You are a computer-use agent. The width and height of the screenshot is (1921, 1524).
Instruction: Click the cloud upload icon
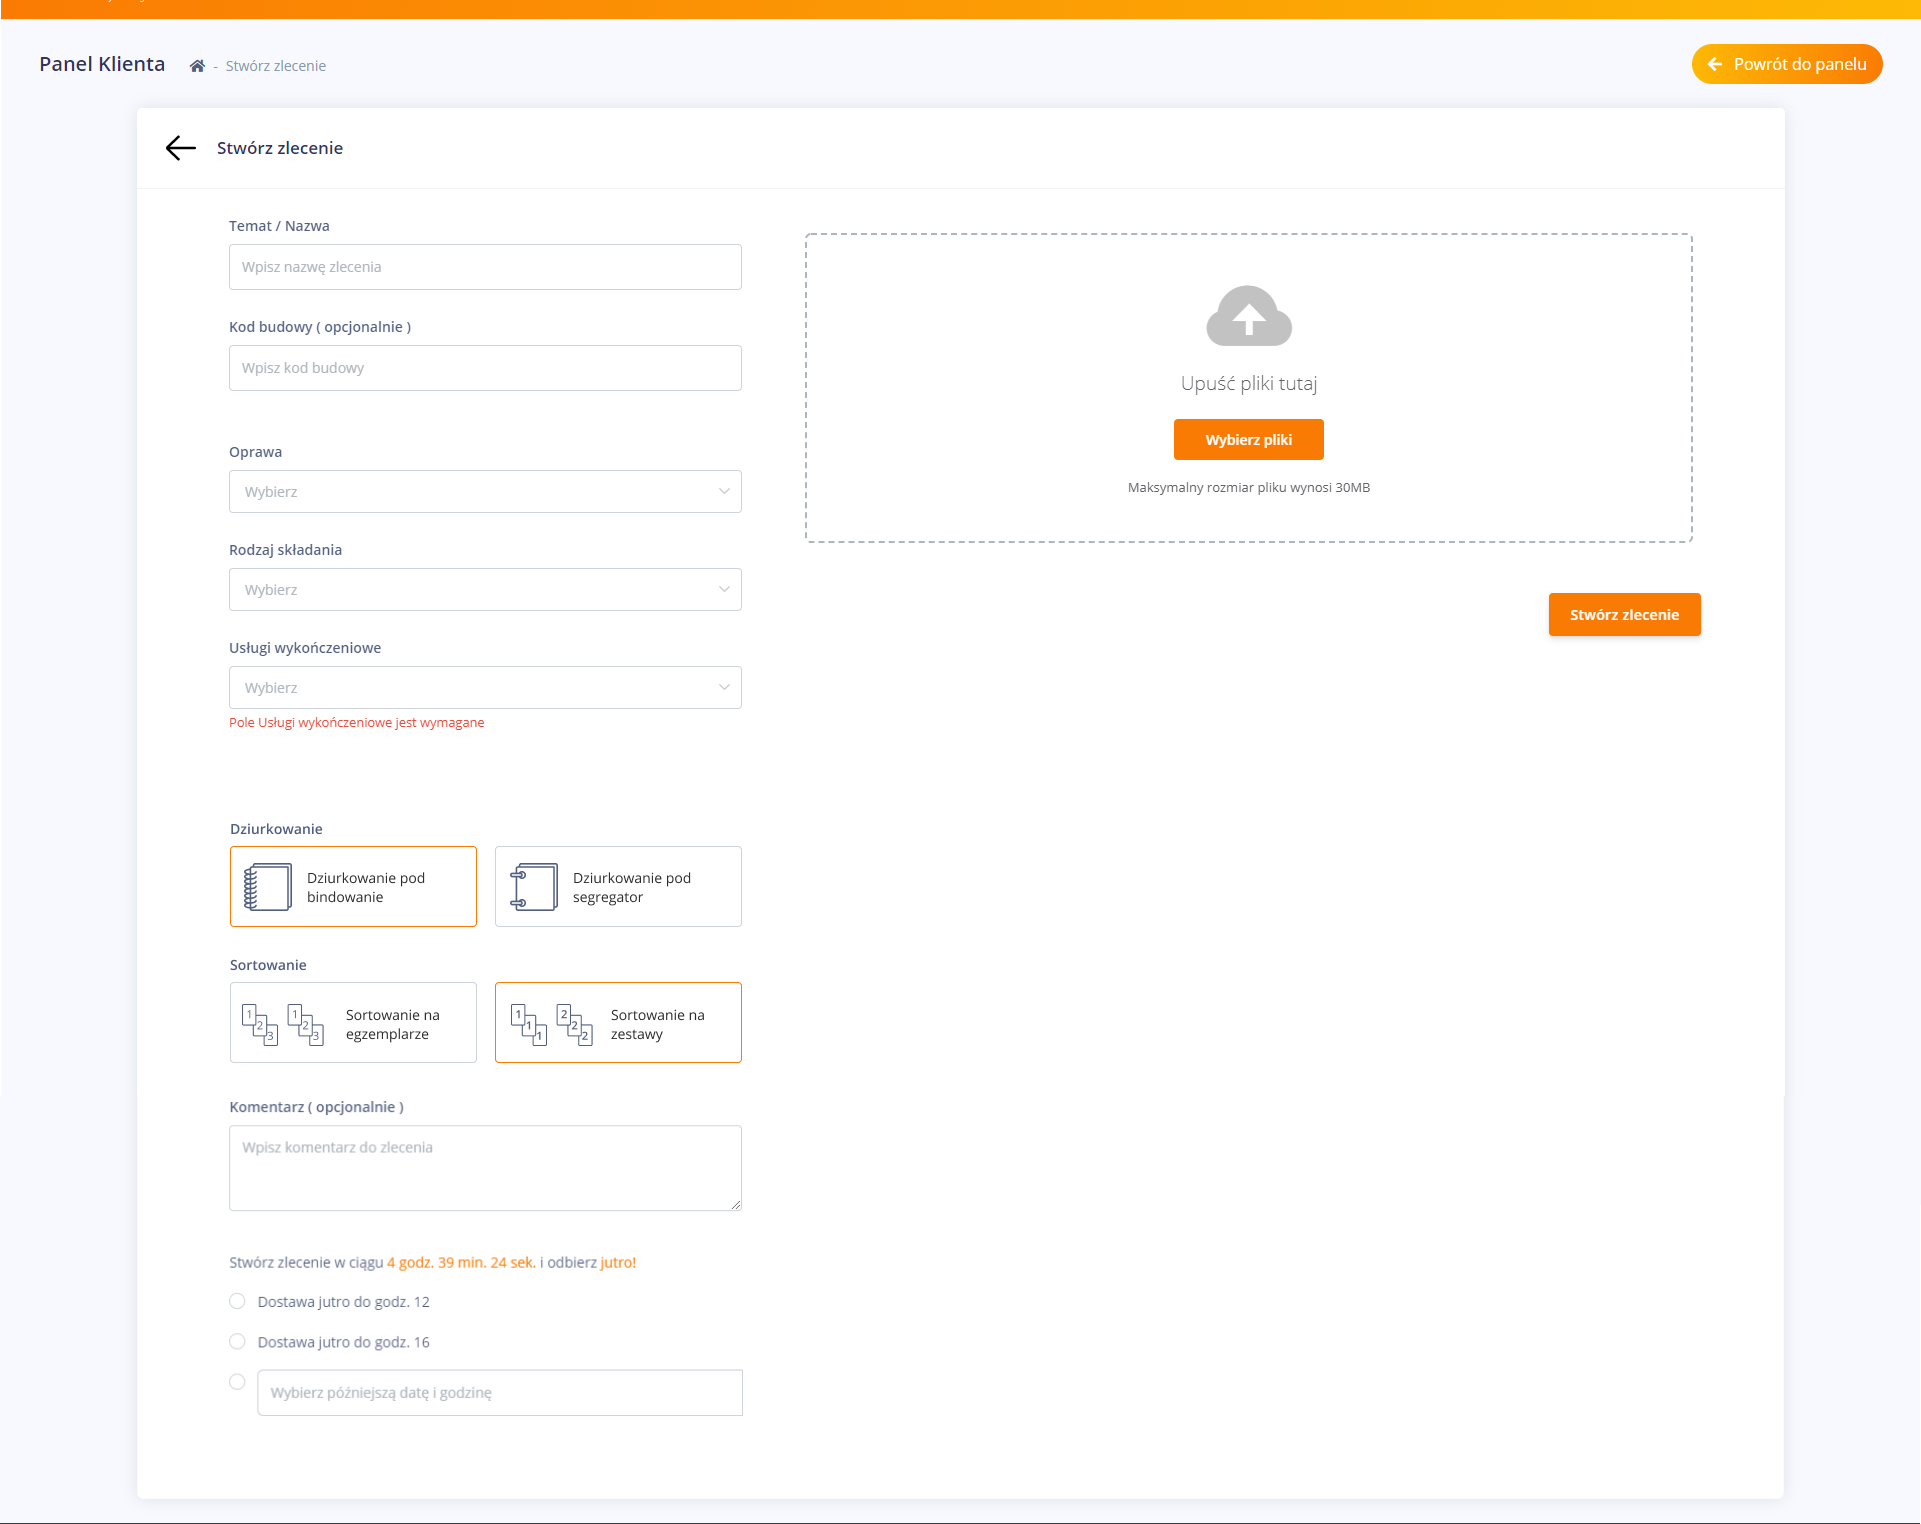tap(1248, 316)
